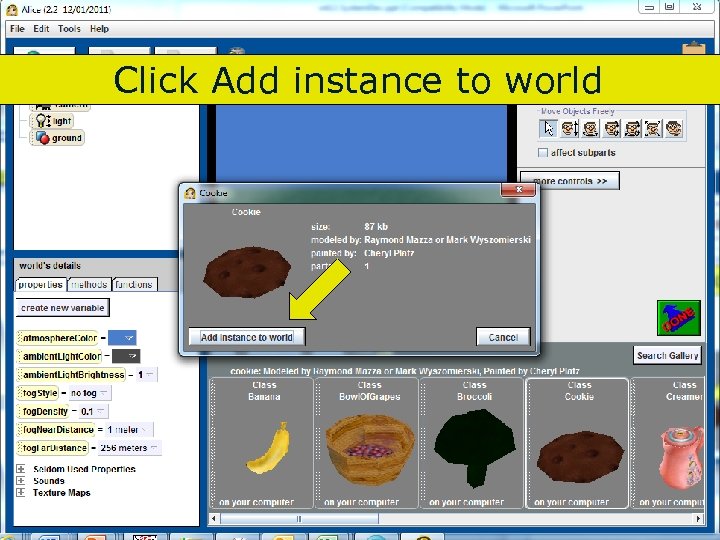Select the tumble objects tool
This screenshot has height=540, width=720.
(632, 129)
